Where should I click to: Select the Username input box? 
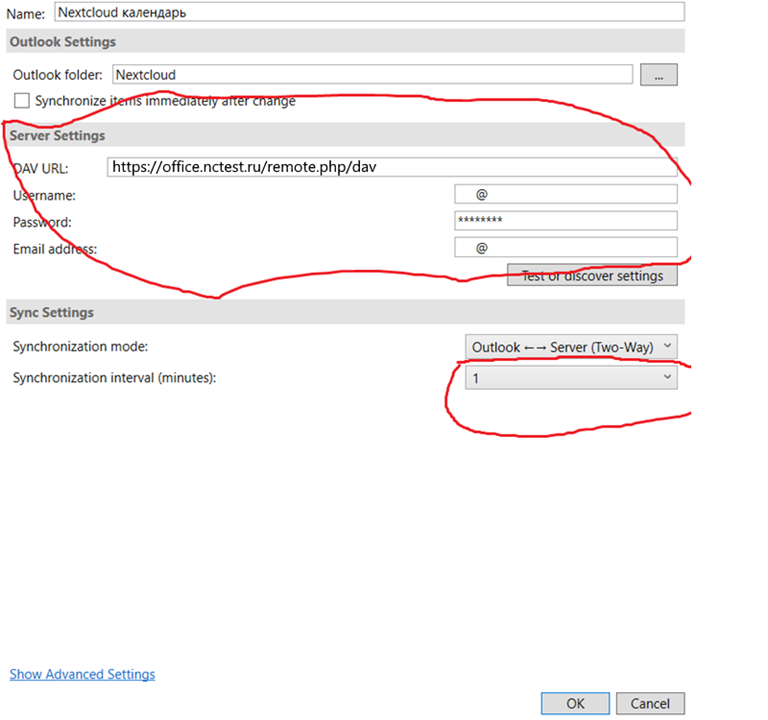(565, 194)
